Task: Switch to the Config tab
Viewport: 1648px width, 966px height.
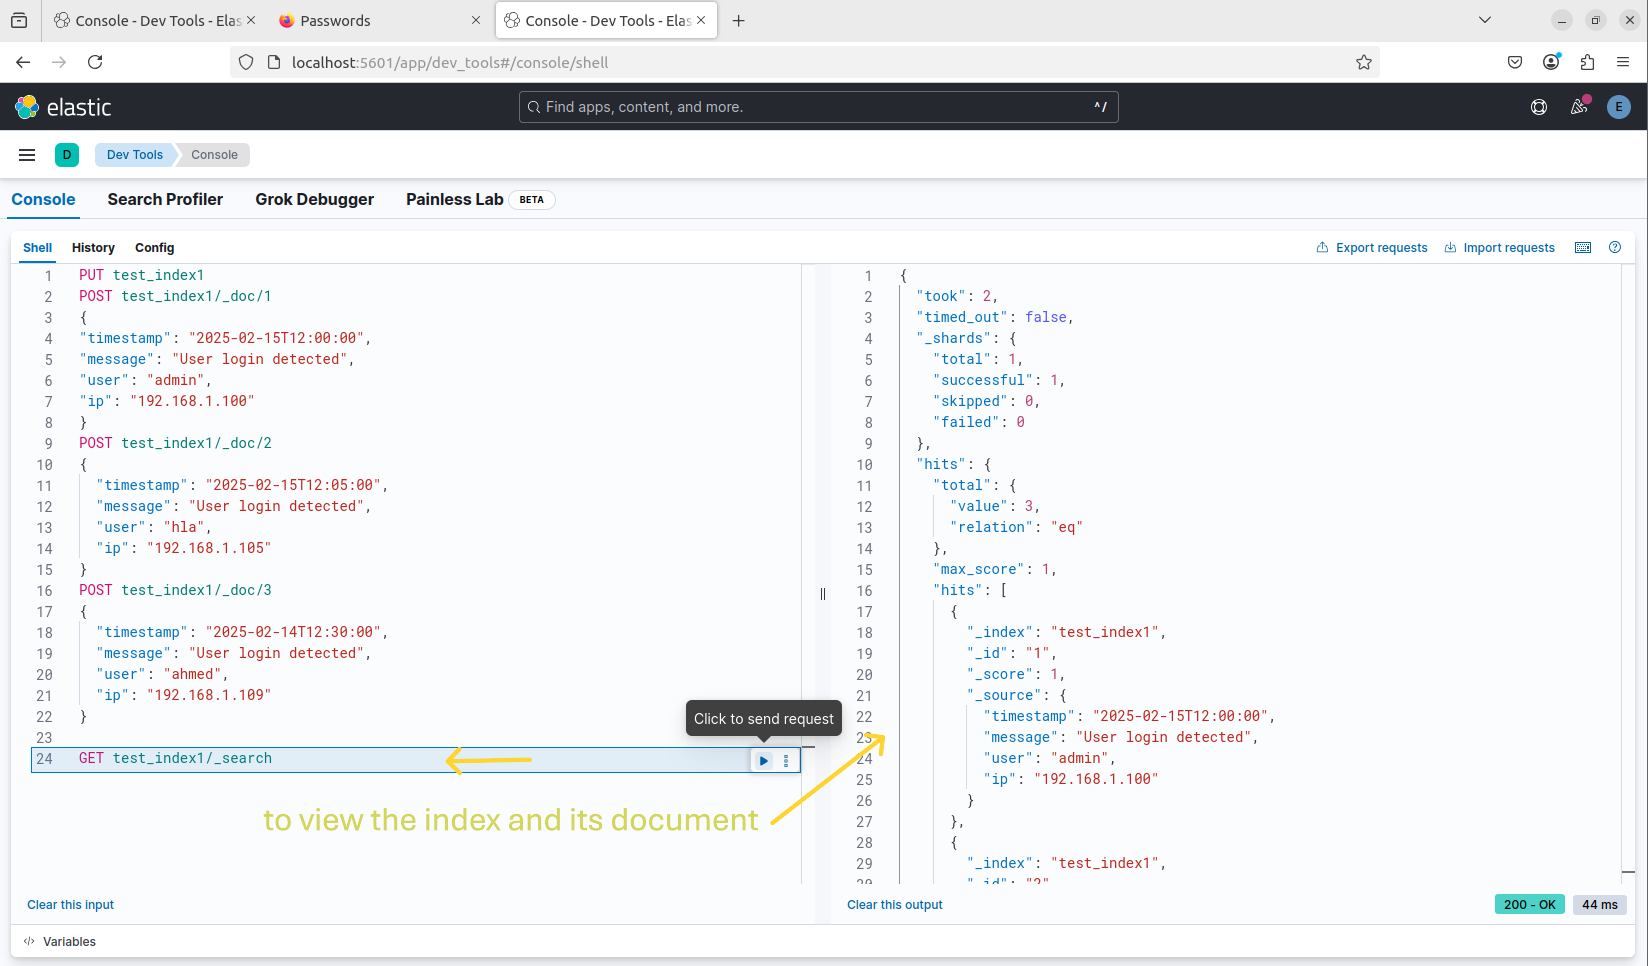Action: (154, 248)
